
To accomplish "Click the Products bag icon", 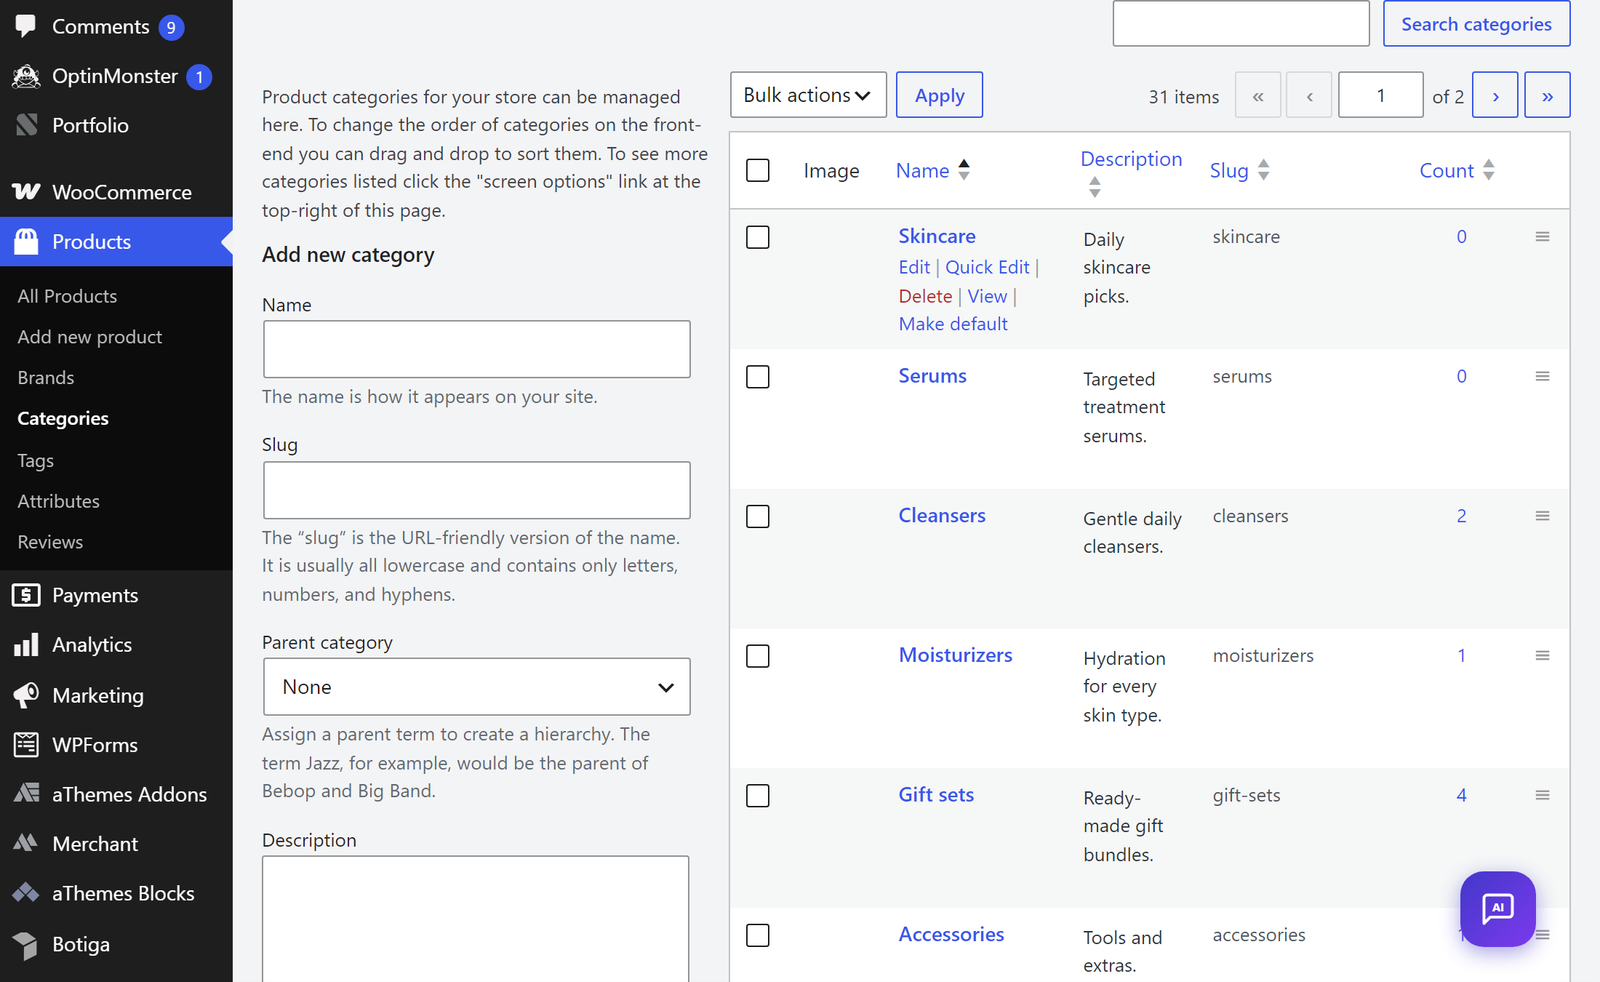I will pyautogui.click(x=26, y=241).
